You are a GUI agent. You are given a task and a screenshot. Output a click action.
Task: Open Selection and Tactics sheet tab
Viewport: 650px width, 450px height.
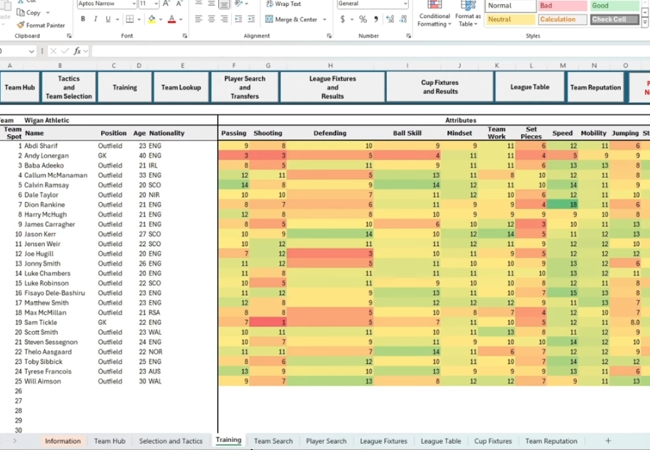(171, 441)
